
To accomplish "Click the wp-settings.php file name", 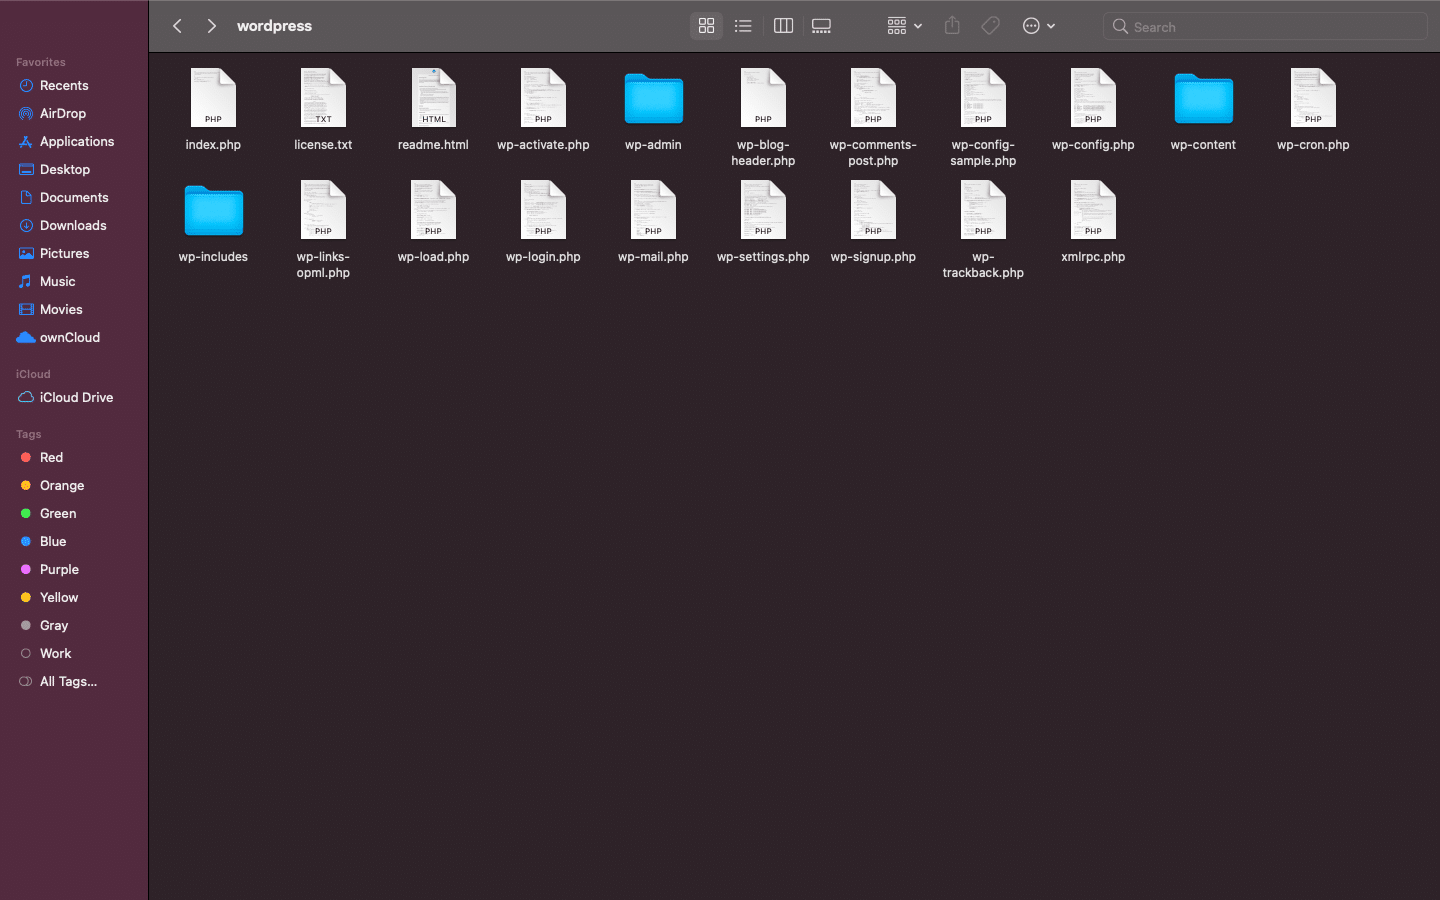I will point(763,257).
